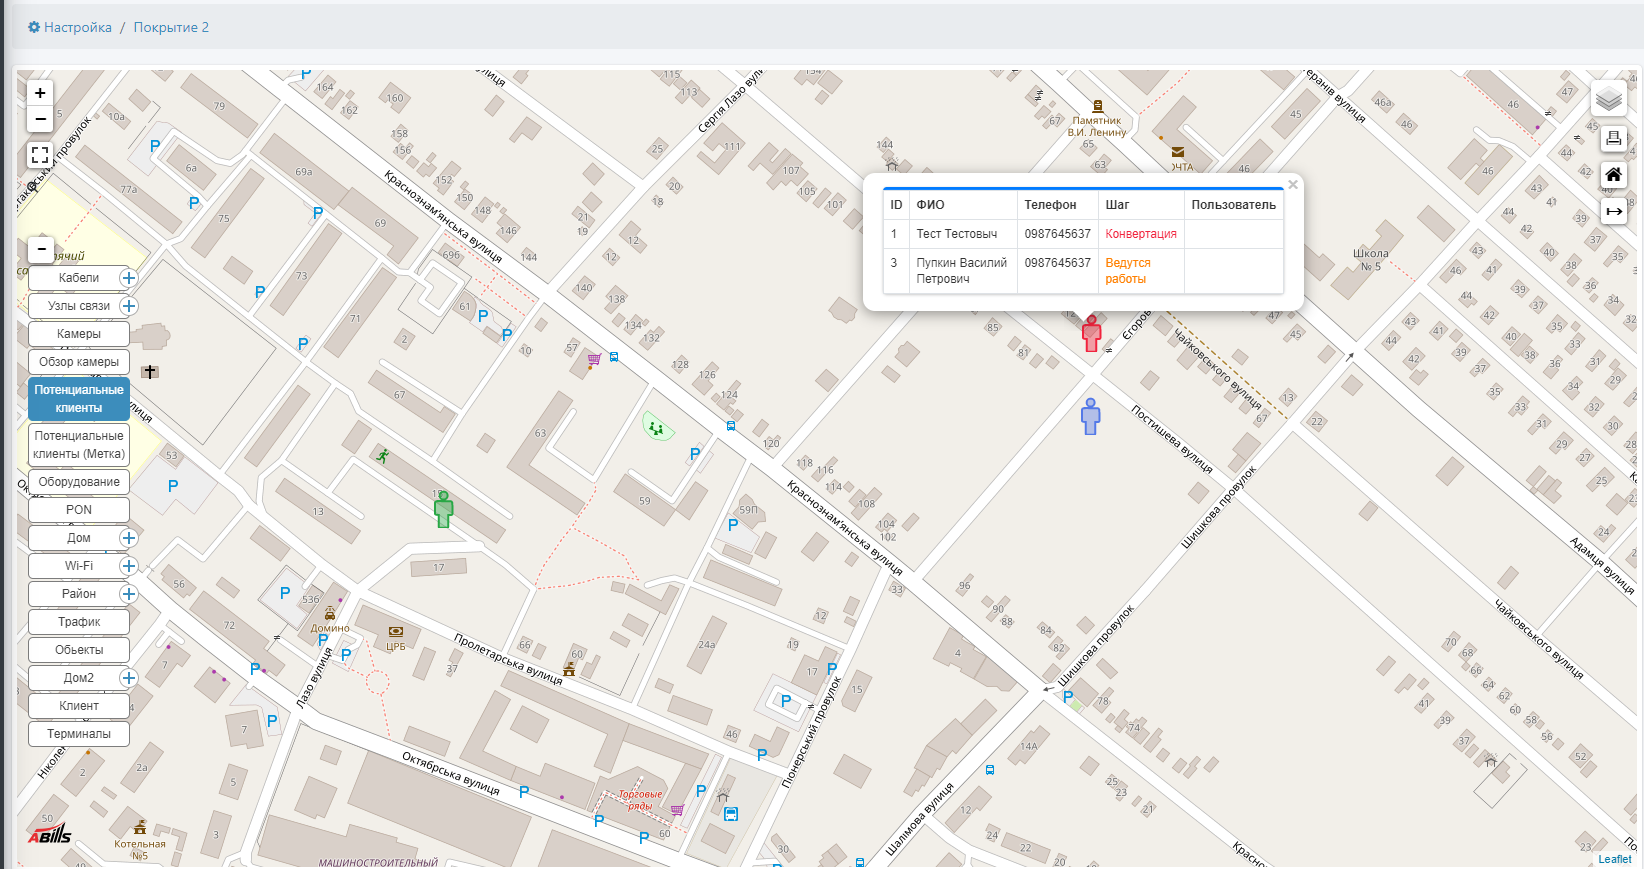Select the green person marker

click(x=444, y=510)
